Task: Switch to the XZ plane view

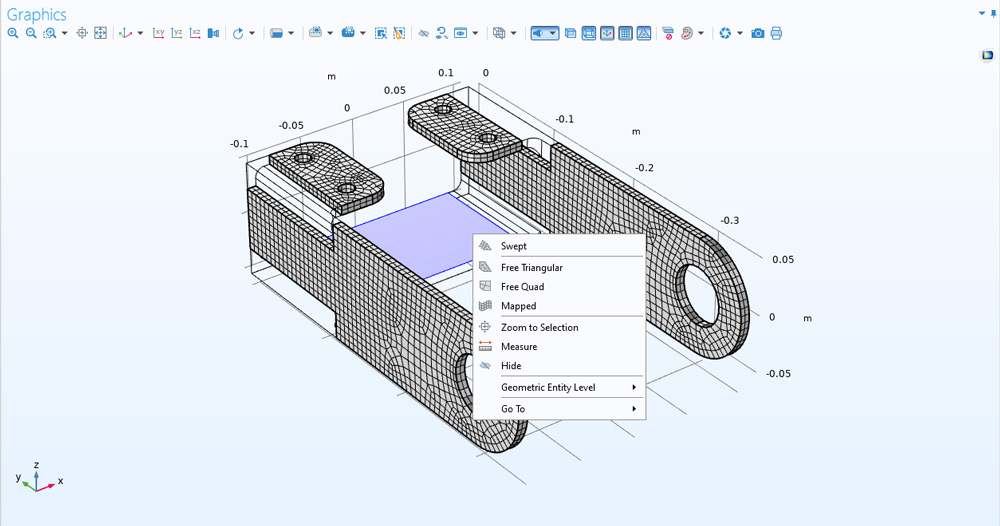Action: (195, 33)
